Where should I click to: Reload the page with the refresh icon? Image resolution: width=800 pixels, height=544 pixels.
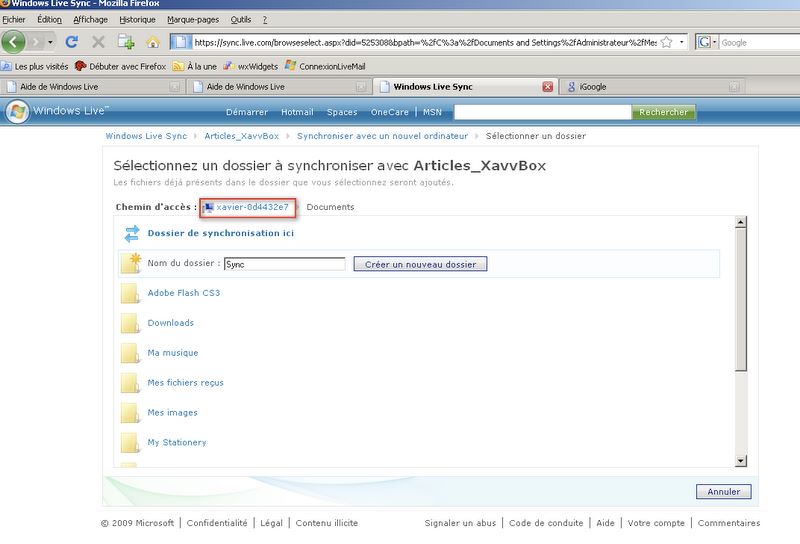[72, 42]
